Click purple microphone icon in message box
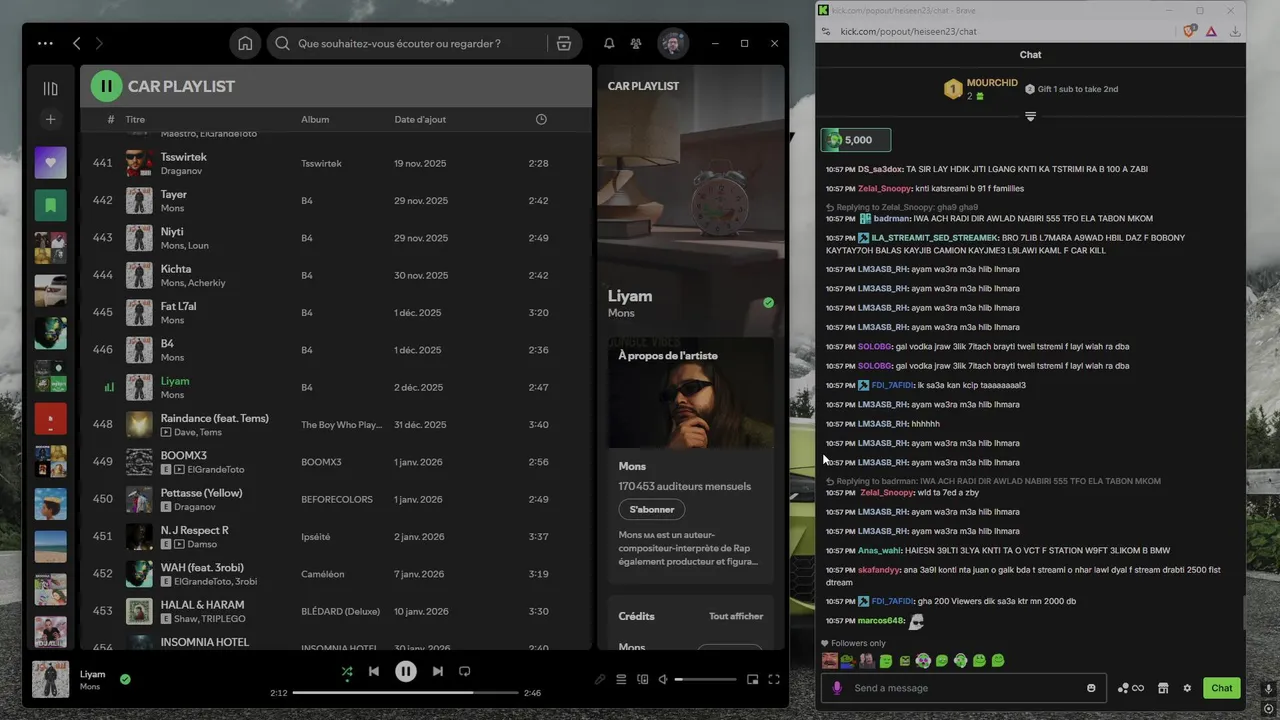The height and width of the screenshot is (720, 1280). [837, 688]
